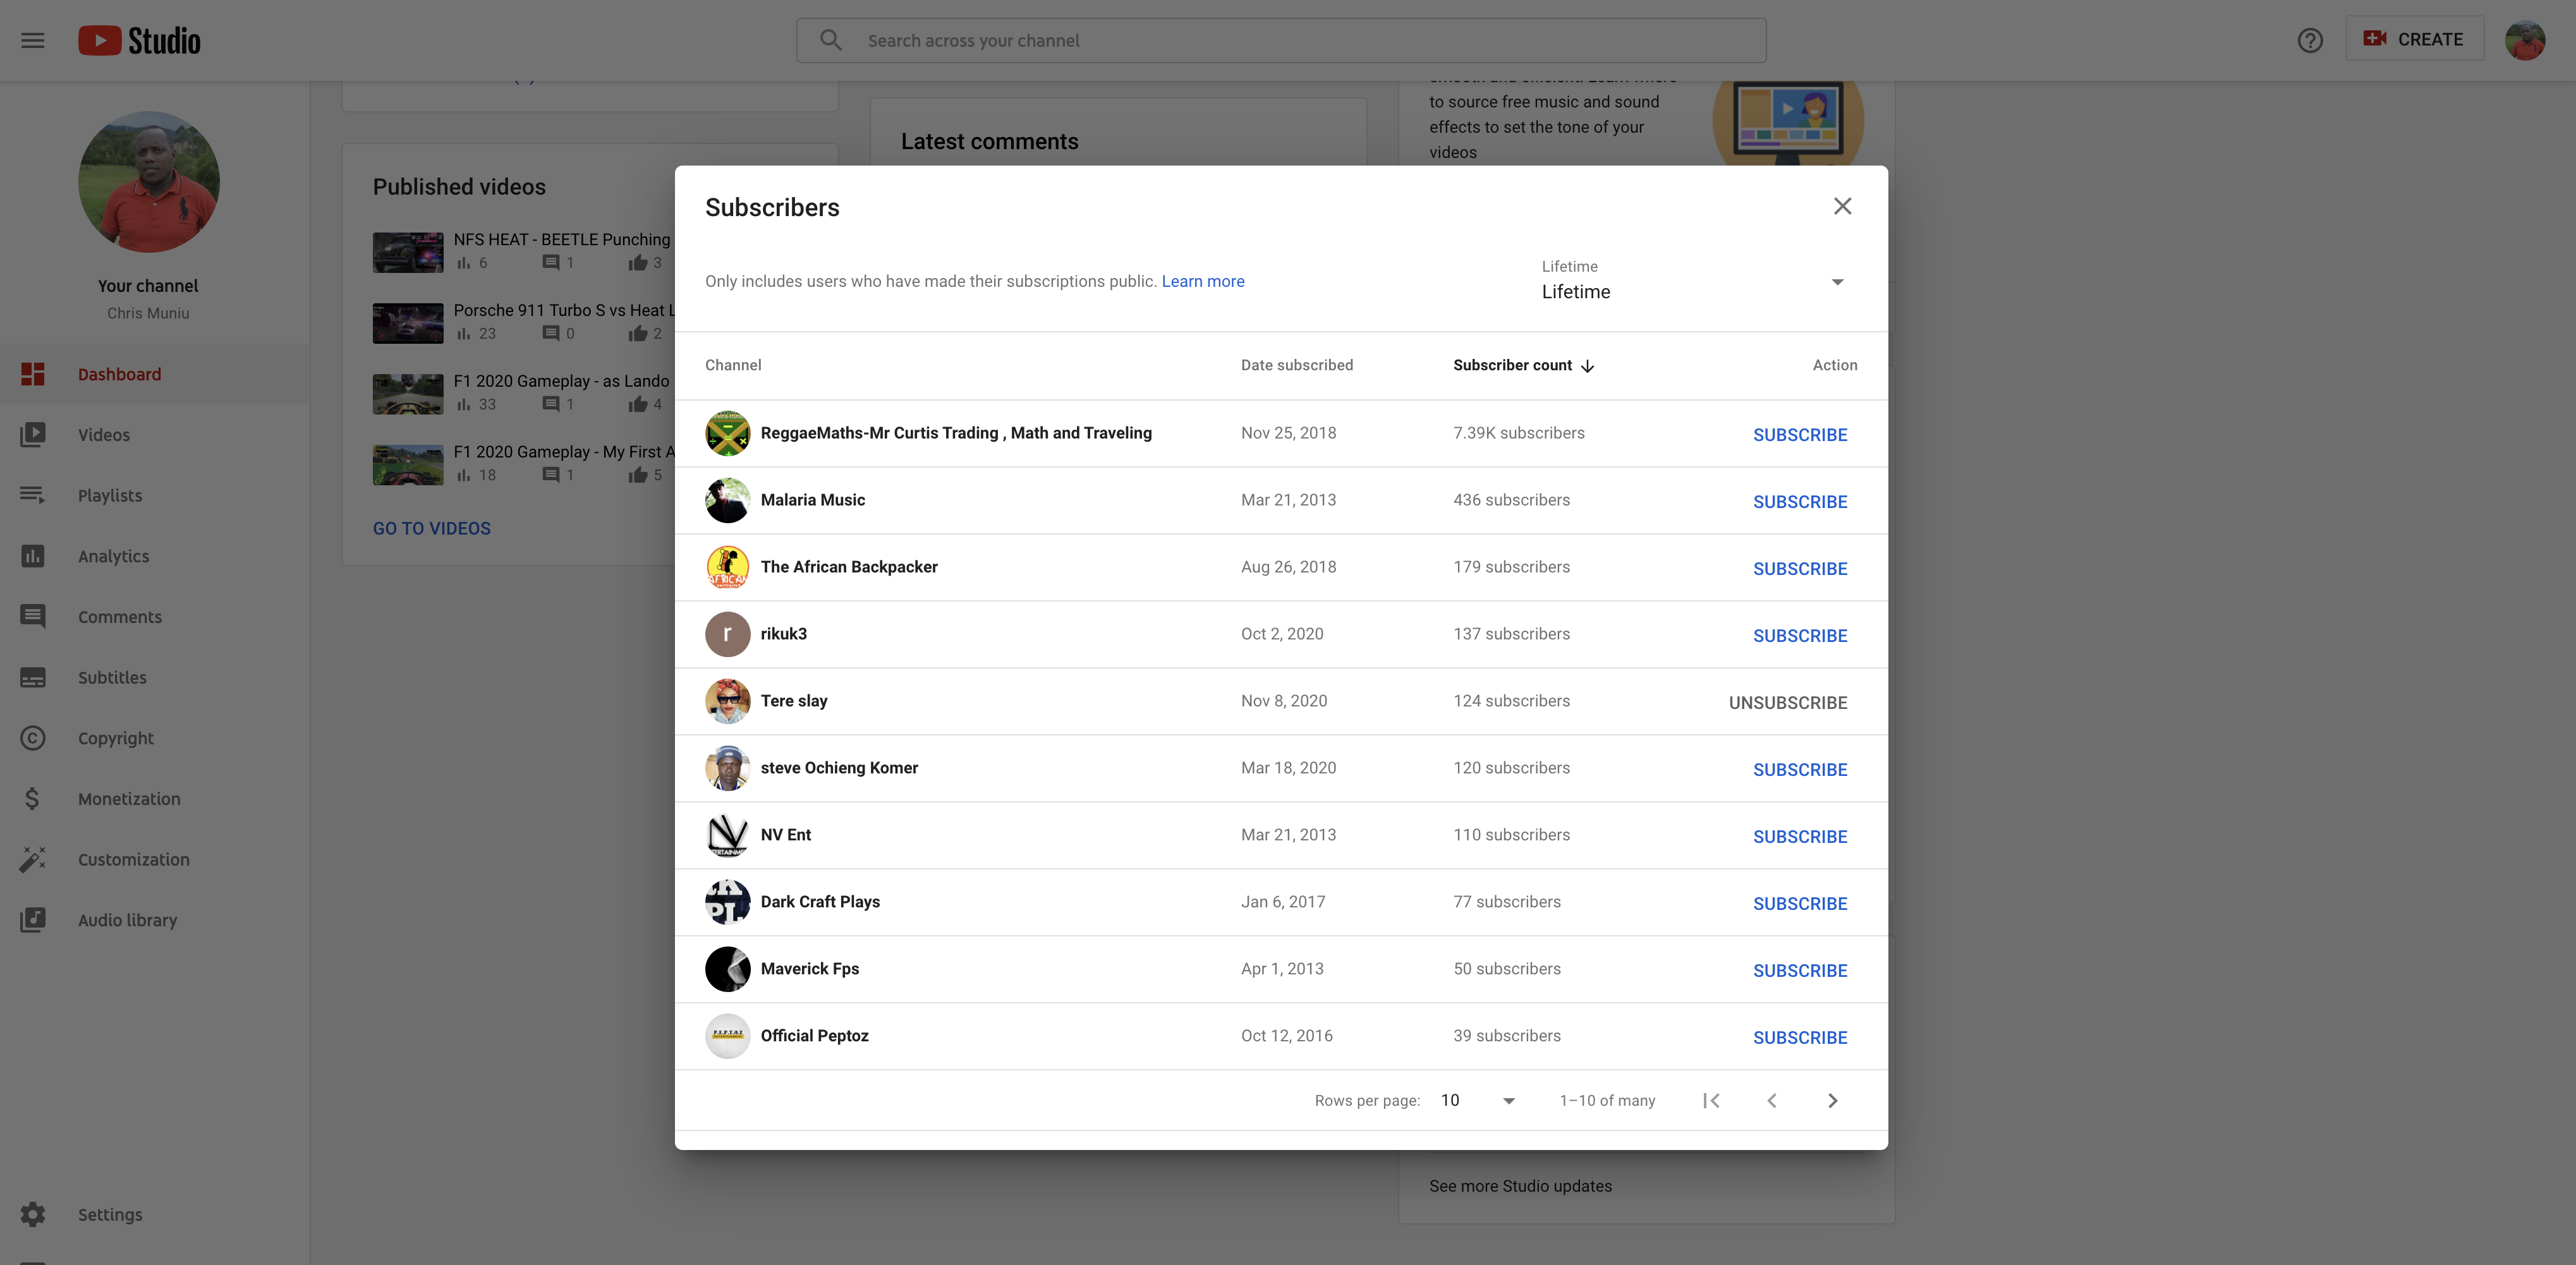Open the hamburger navigation menu
2576x1265 pixels.
tap(33, 40)
